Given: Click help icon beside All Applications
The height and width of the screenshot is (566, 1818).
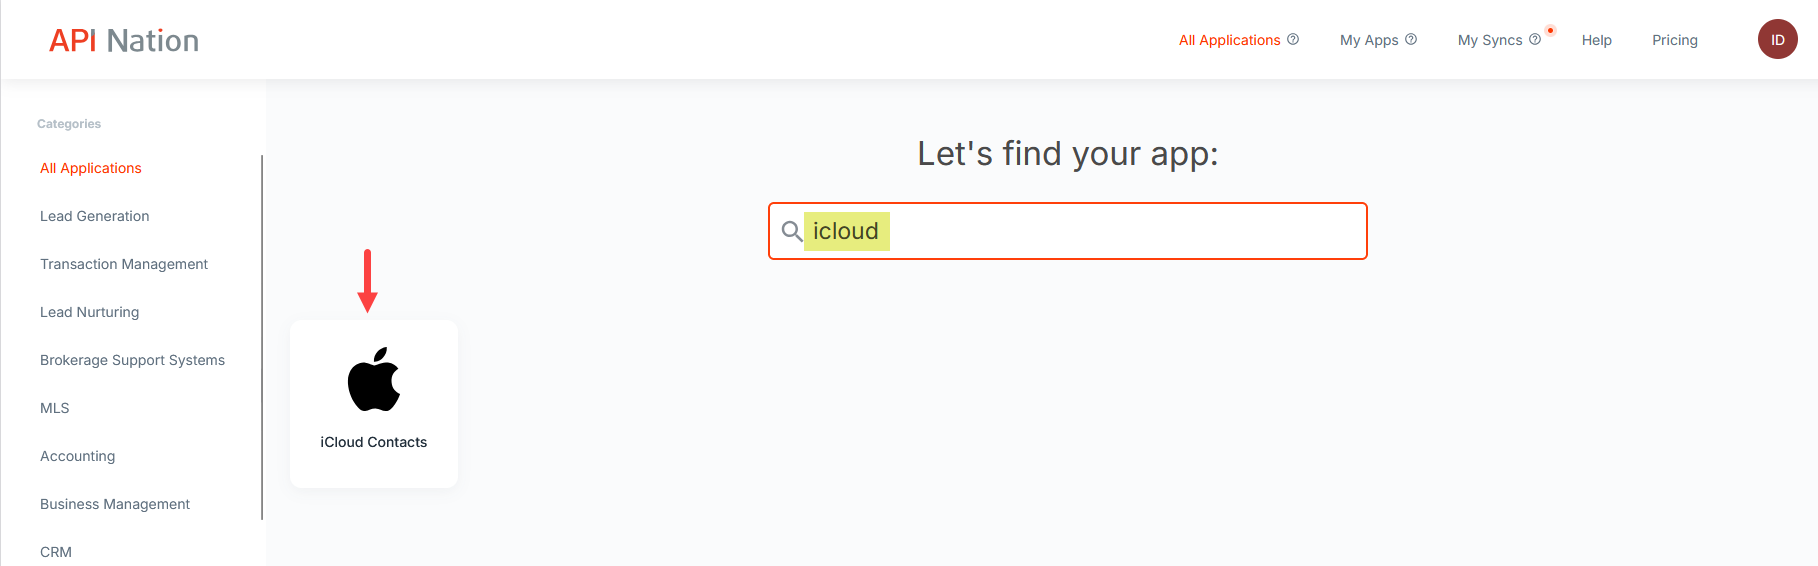Looking at the screenshot, I should click(x=1293, y=39).
